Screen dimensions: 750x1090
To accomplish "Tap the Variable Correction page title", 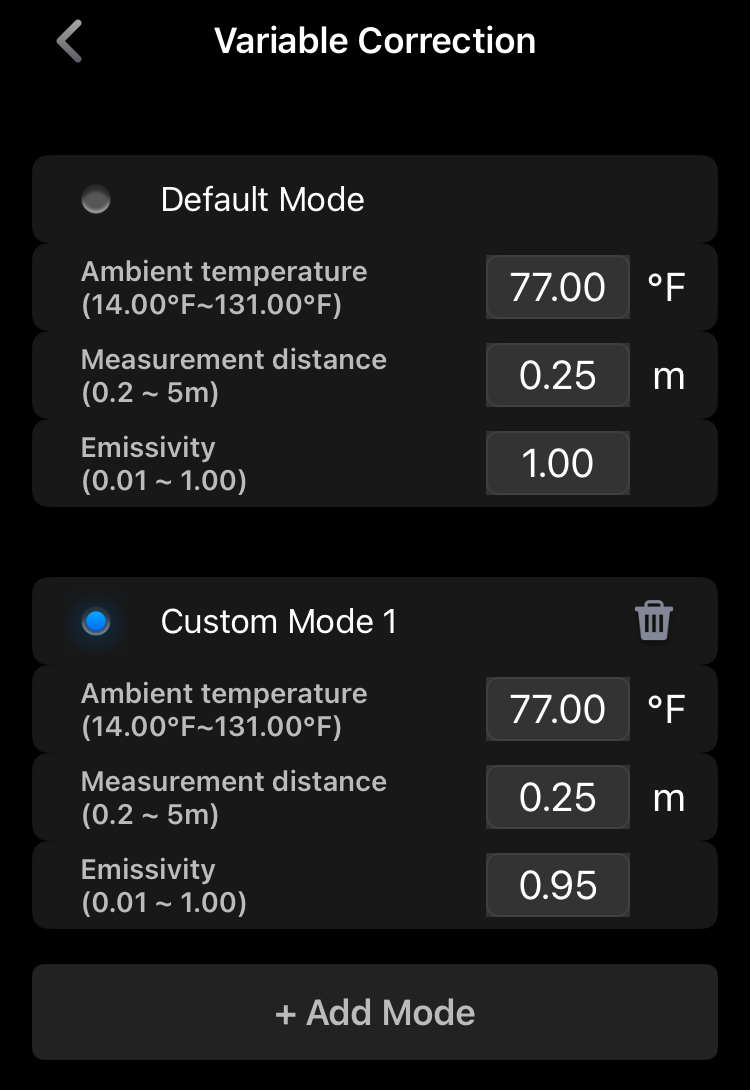I will coord(375,41).
